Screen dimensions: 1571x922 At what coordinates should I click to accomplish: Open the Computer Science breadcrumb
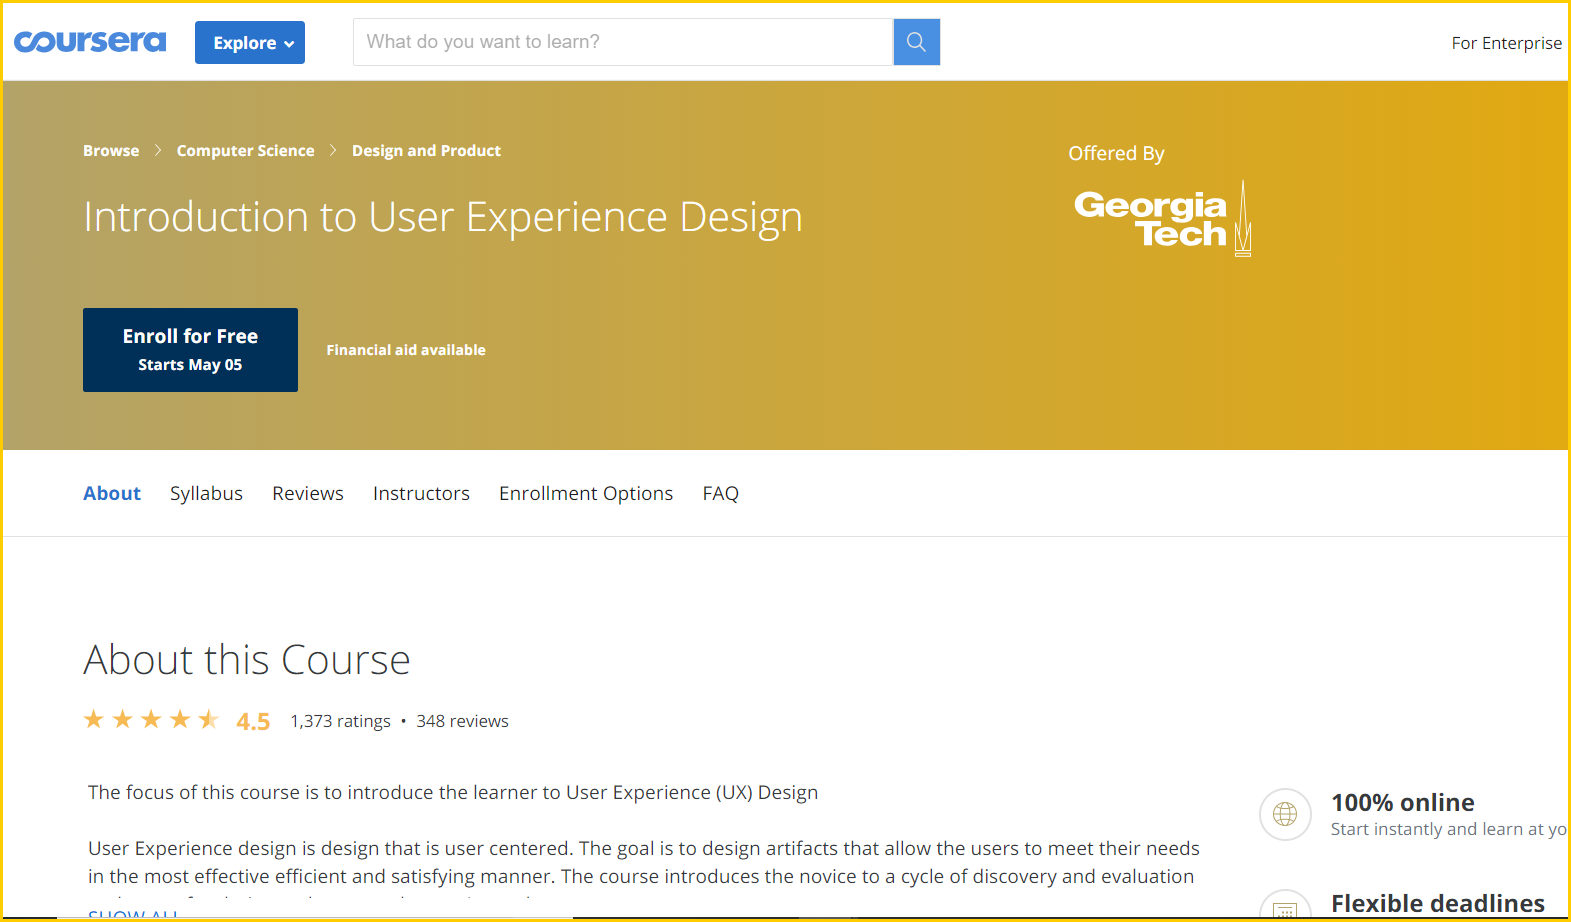click(245, 151)
